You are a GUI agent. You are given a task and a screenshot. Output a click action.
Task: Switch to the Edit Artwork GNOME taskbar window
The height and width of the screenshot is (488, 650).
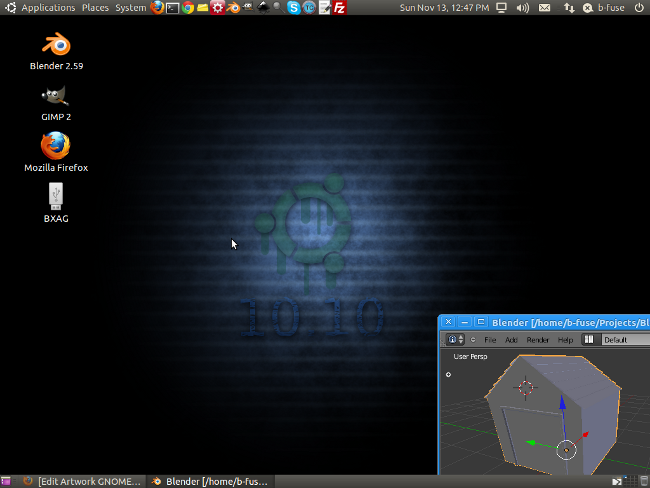[x=82, y=481]
